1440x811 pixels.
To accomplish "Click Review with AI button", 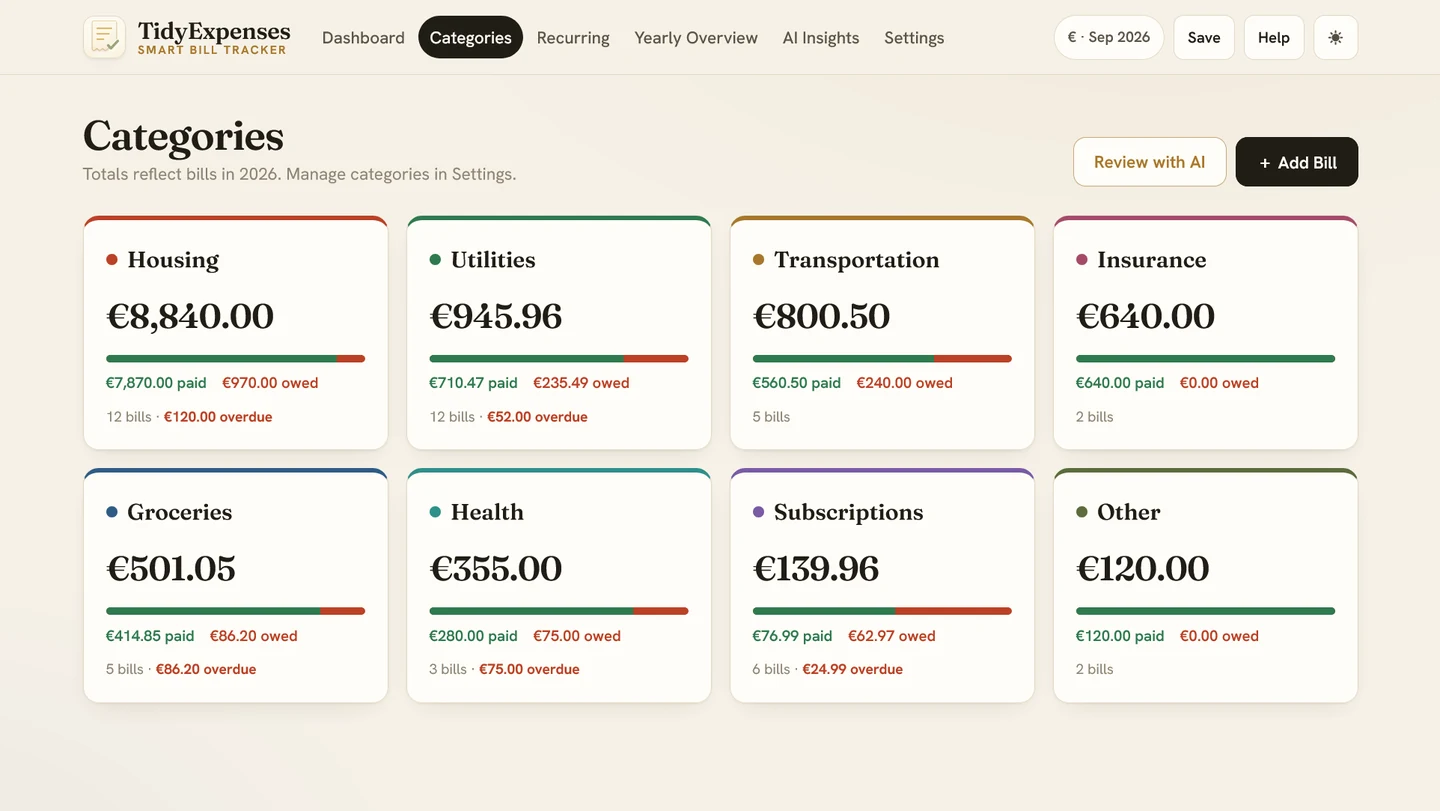I will pos(1150,162).
